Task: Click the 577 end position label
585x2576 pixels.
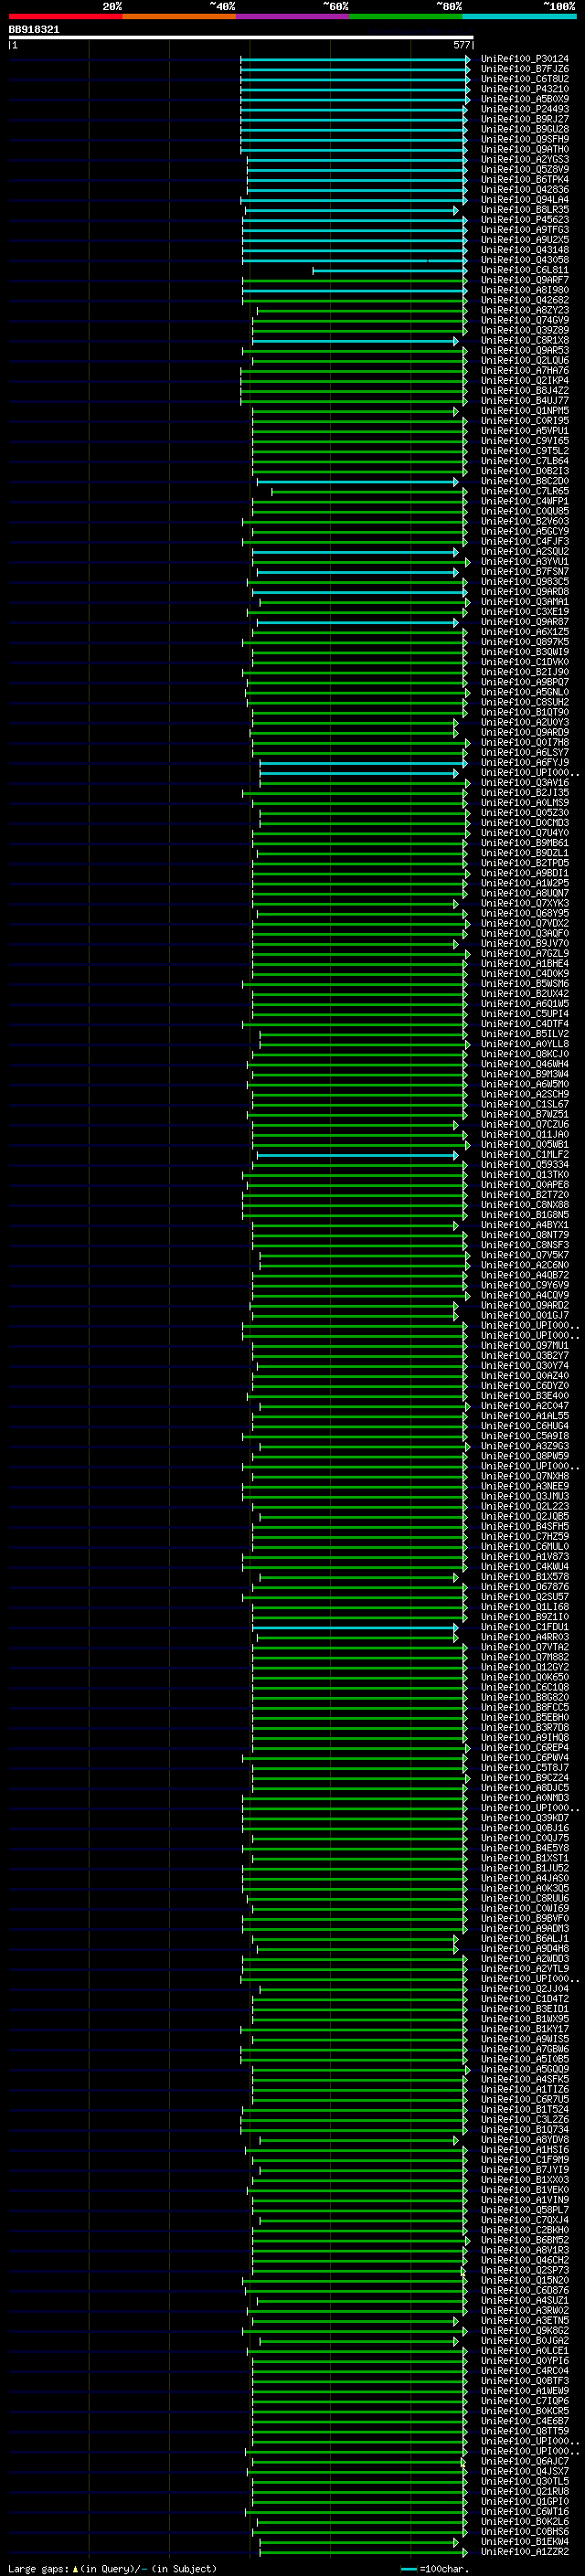Action: pos(461,45)
